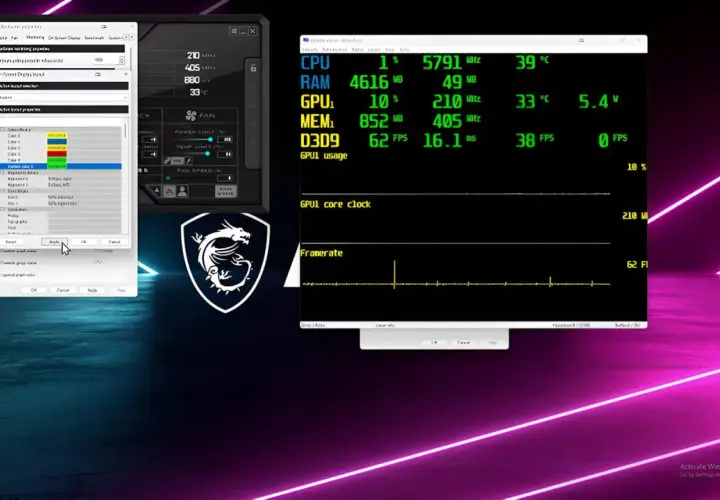Click OK at the bottom of the Afterburner properties window
720x500 pixels.
click(34, 290)
